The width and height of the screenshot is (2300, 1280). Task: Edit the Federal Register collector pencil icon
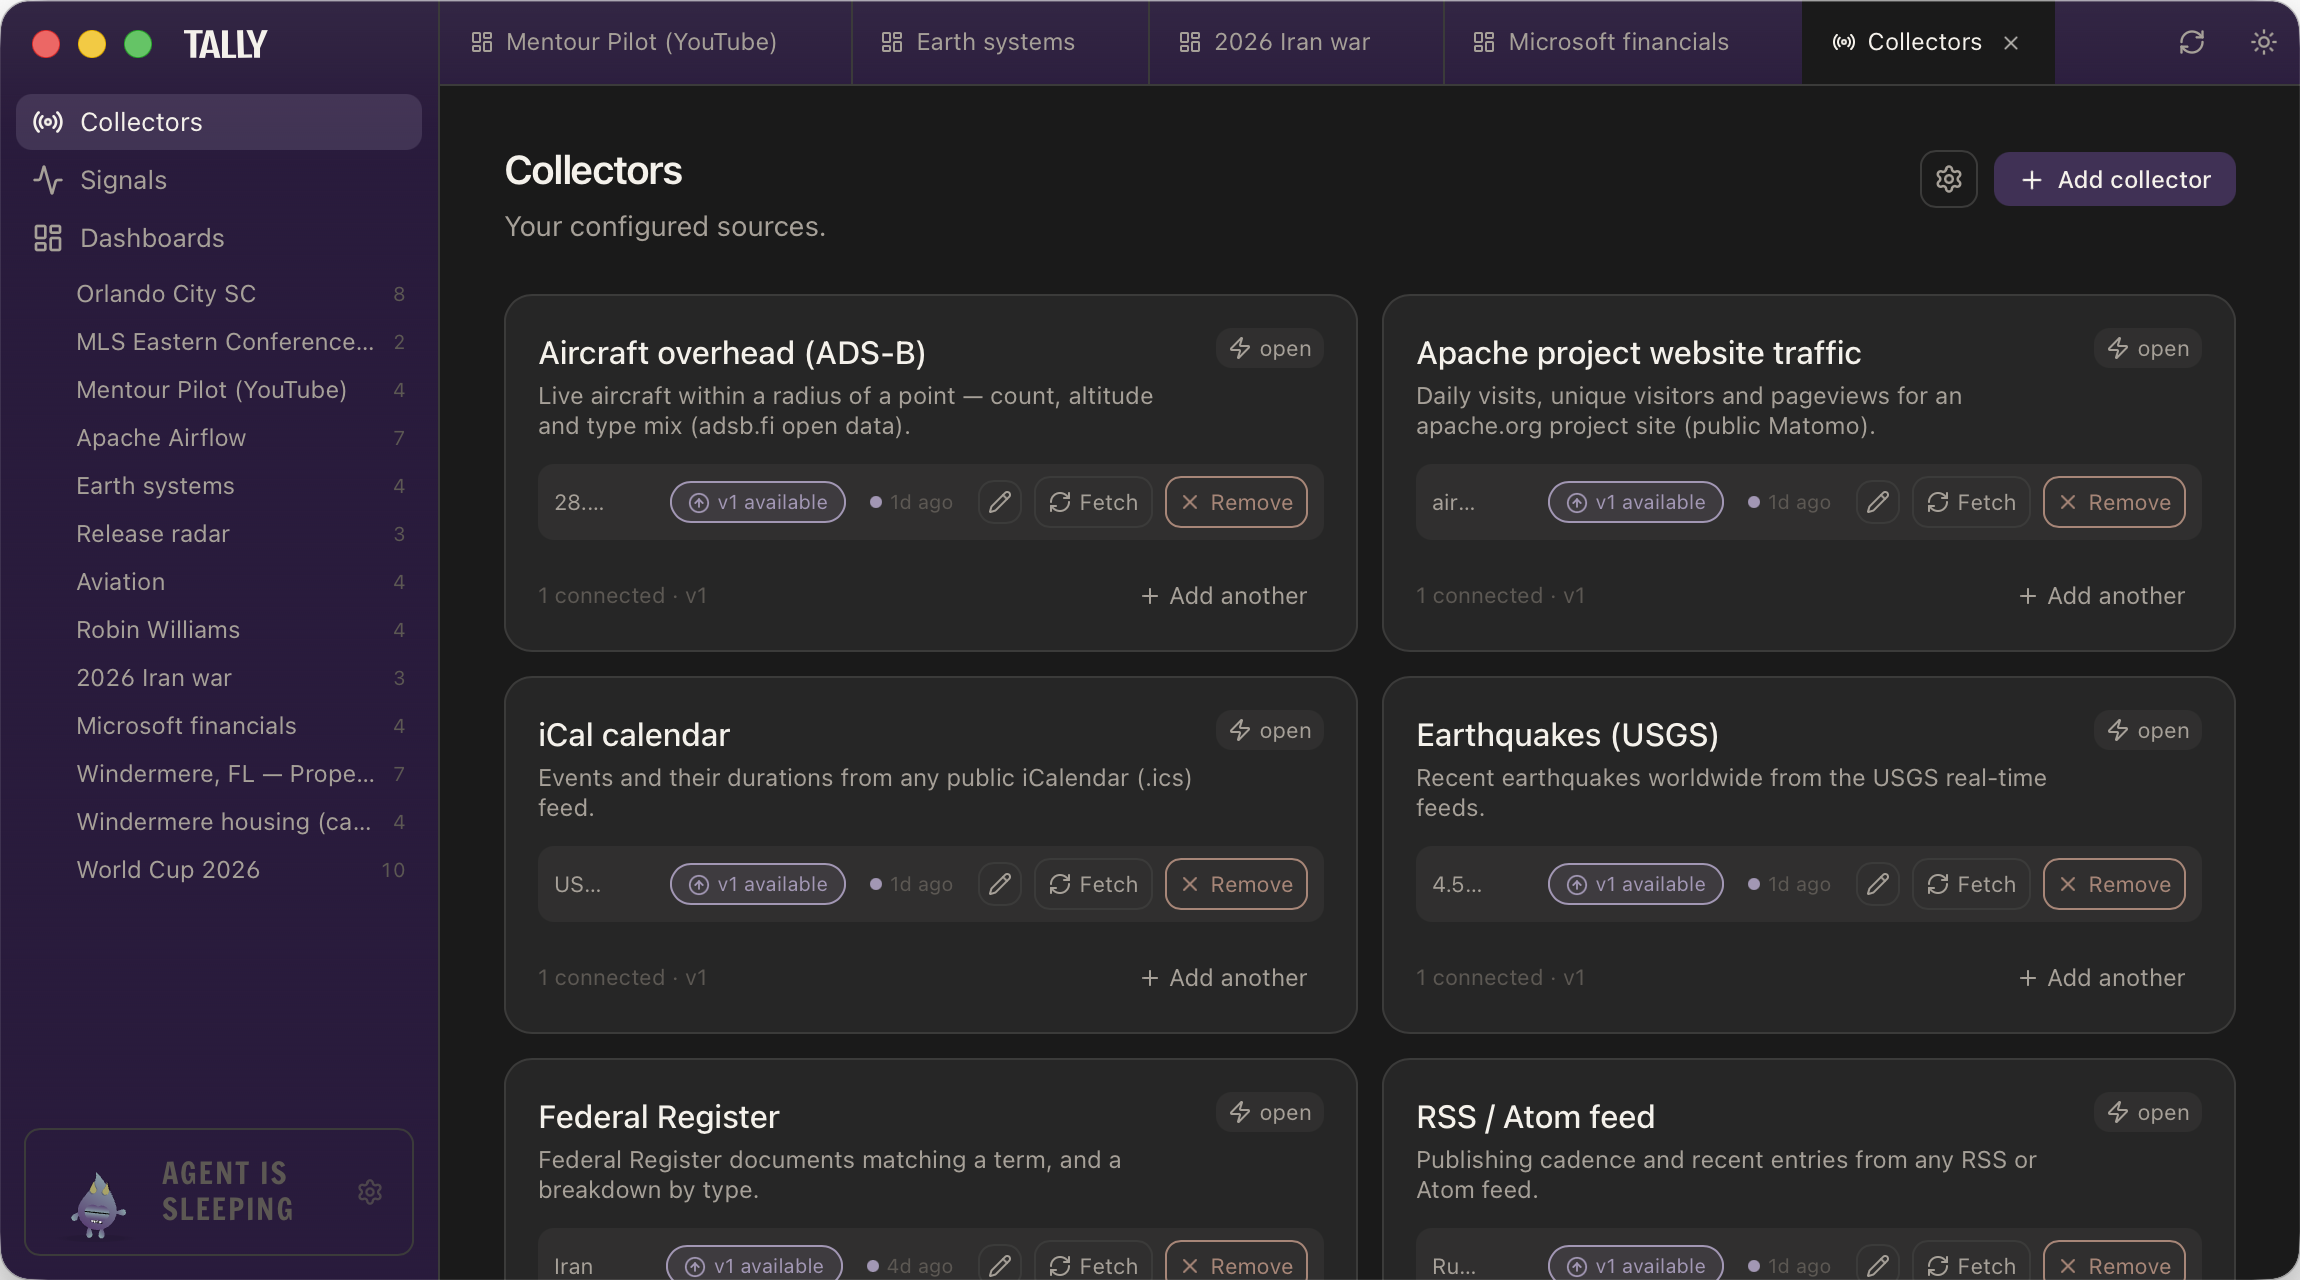pos(999,1264)
